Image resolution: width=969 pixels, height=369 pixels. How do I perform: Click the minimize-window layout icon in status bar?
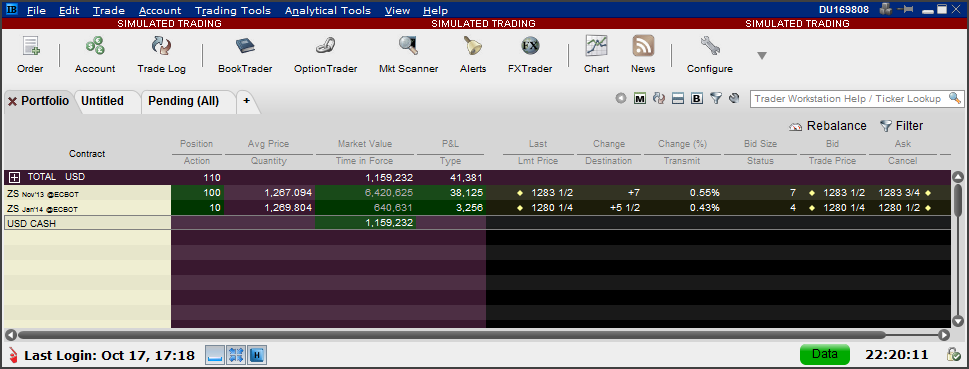click(214, 355)
